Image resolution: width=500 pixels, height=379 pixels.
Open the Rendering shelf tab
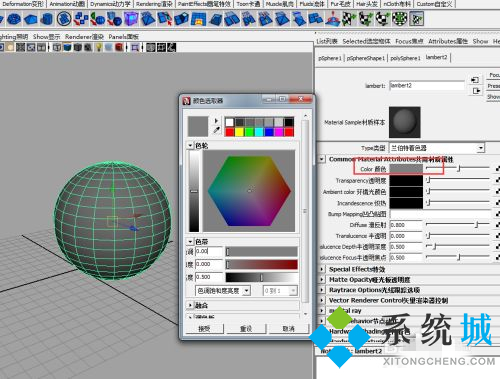point(154,4)
